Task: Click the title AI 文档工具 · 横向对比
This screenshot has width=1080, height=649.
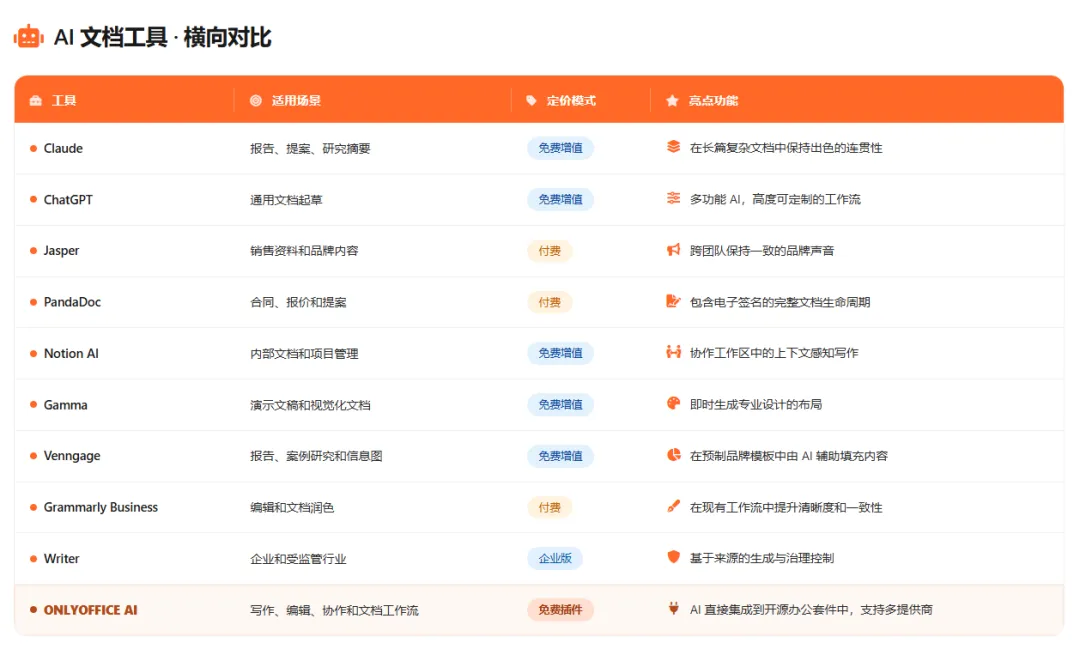Action: tap(162, 37)
